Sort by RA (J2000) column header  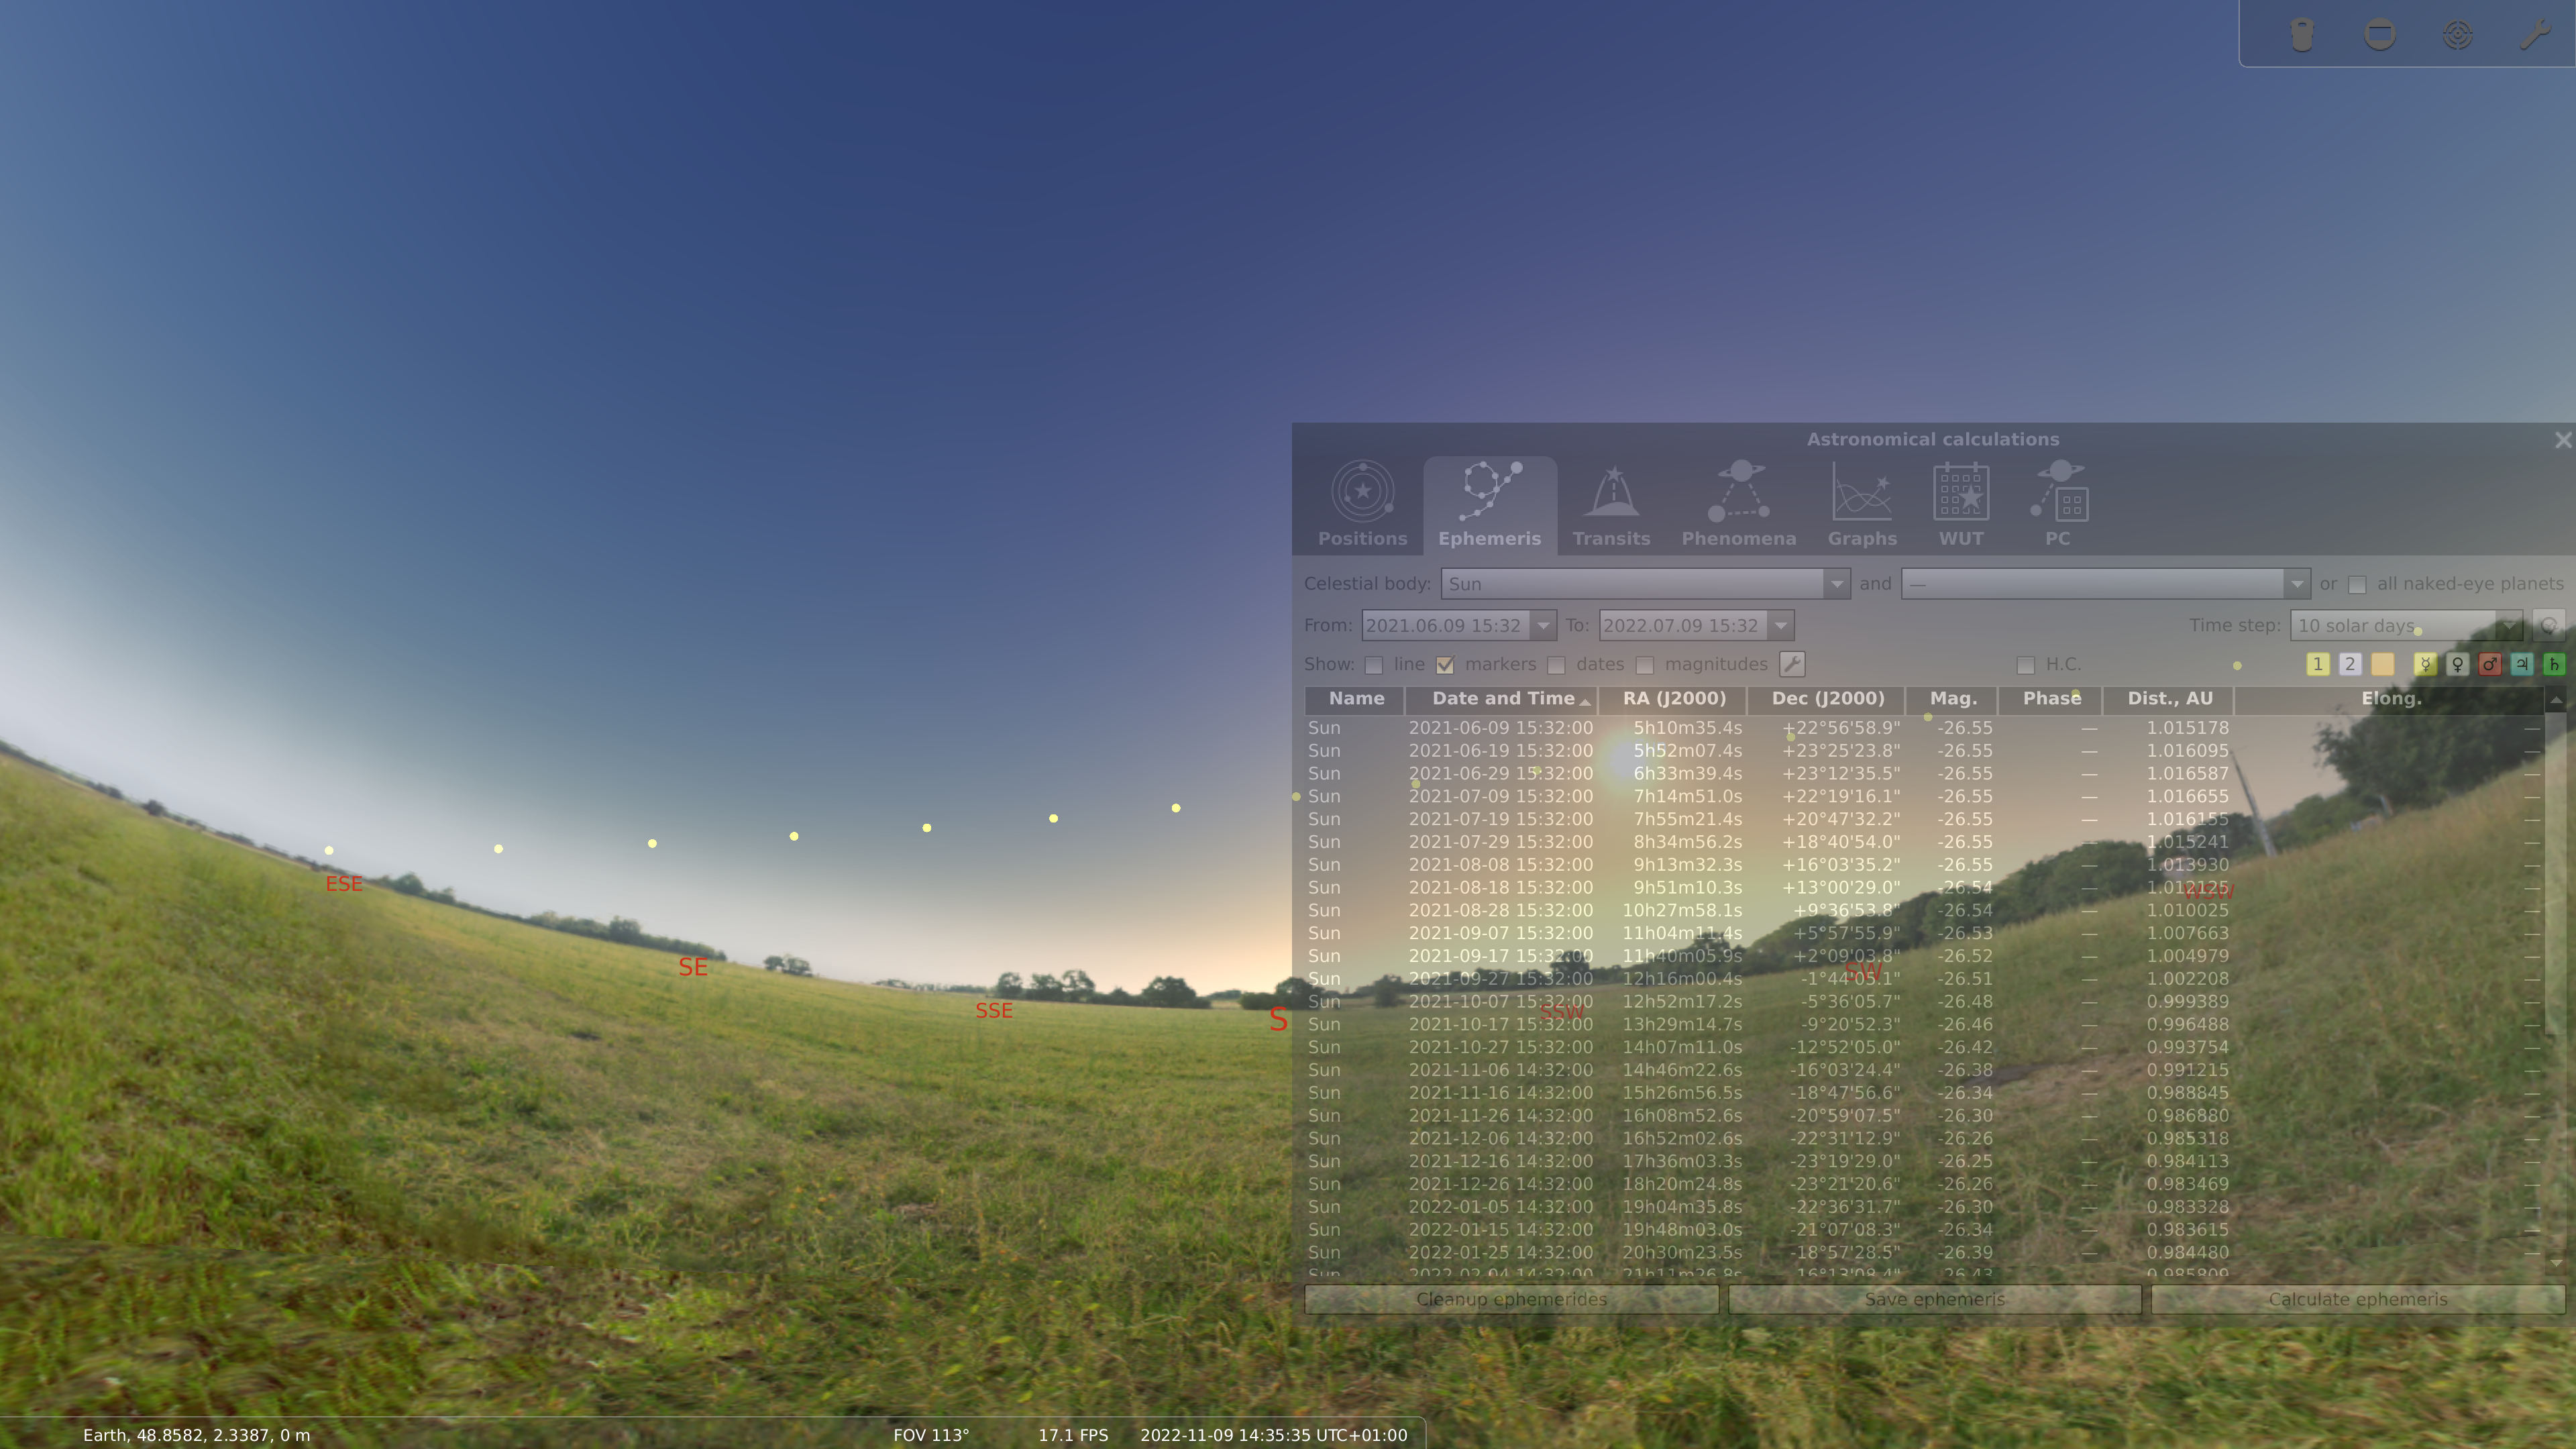(1673, 699)
